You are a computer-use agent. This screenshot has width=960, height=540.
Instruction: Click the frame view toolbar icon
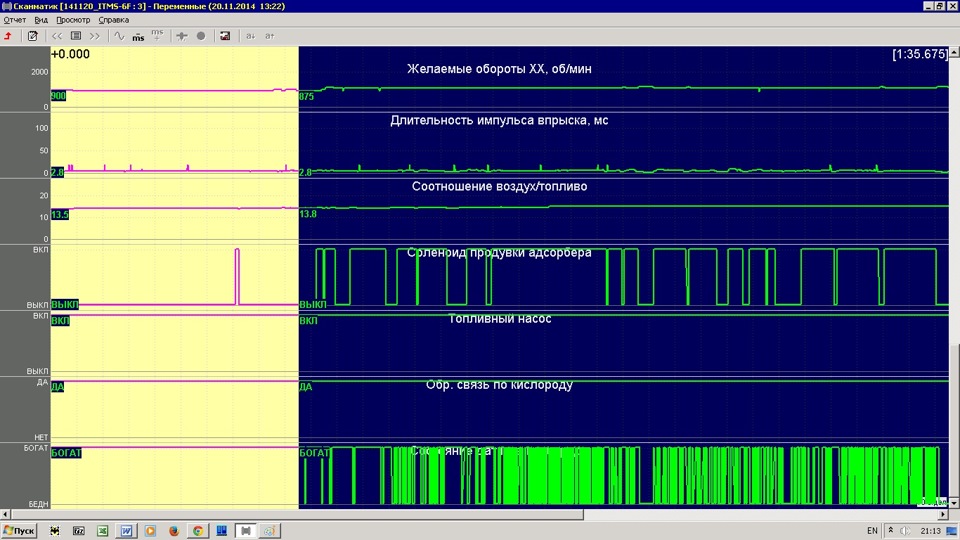tap(76, 36)
